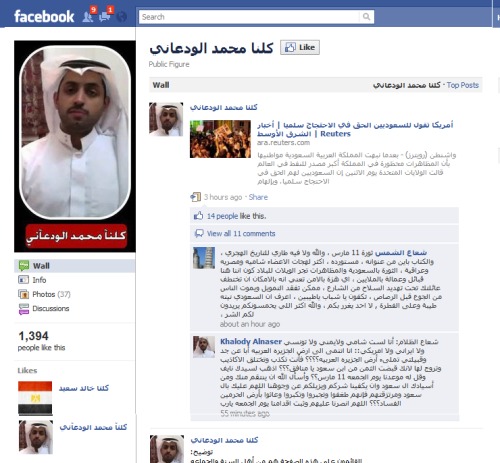This screenshot has height=463, width=500.
Task: Open Egyptian flag liked page thumbnail
Action: click(x=35, y=398)
